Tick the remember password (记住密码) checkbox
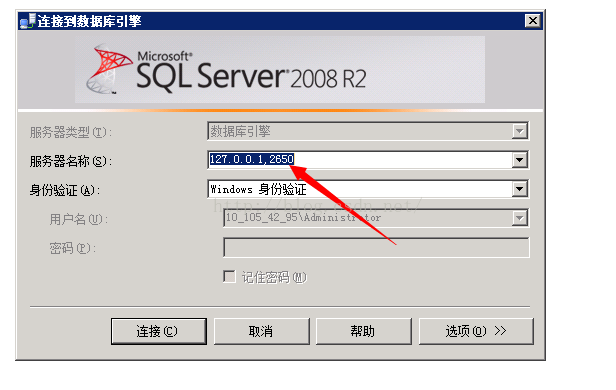This screenshot has width=616, height=390. (229, 276)
